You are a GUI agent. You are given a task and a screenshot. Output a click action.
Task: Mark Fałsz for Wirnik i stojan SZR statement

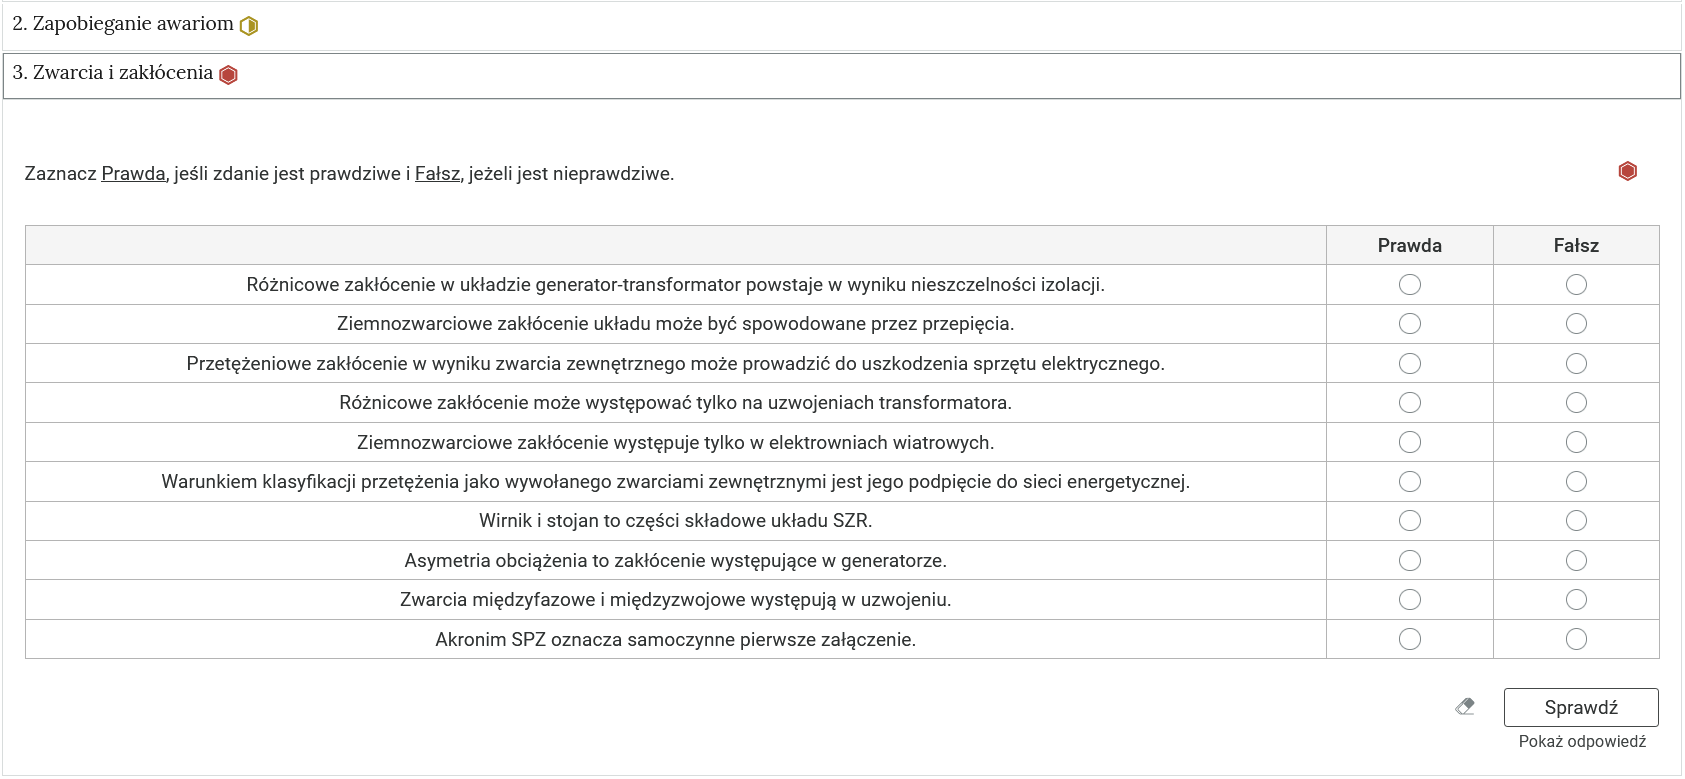(1576, 521)
